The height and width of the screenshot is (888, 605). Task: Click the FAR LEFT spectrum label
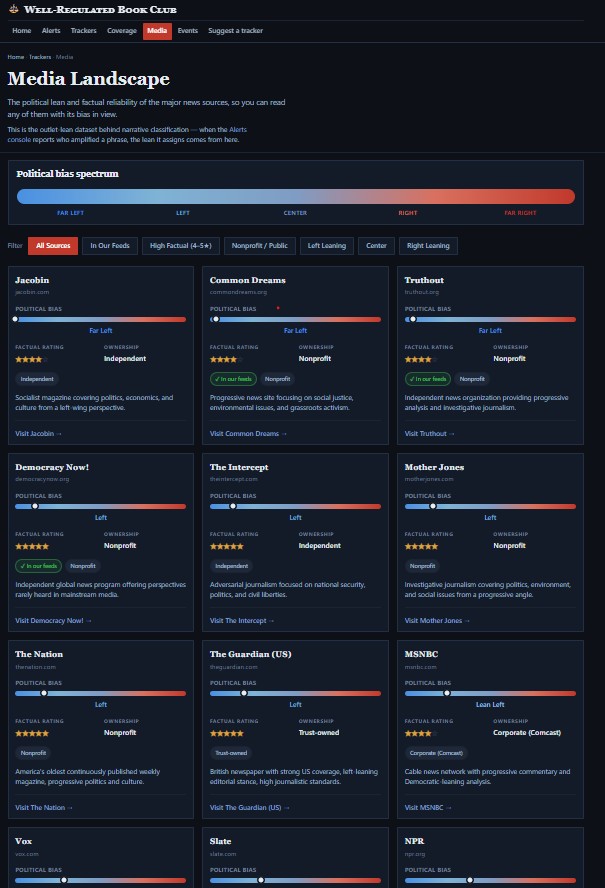point(70,213)
